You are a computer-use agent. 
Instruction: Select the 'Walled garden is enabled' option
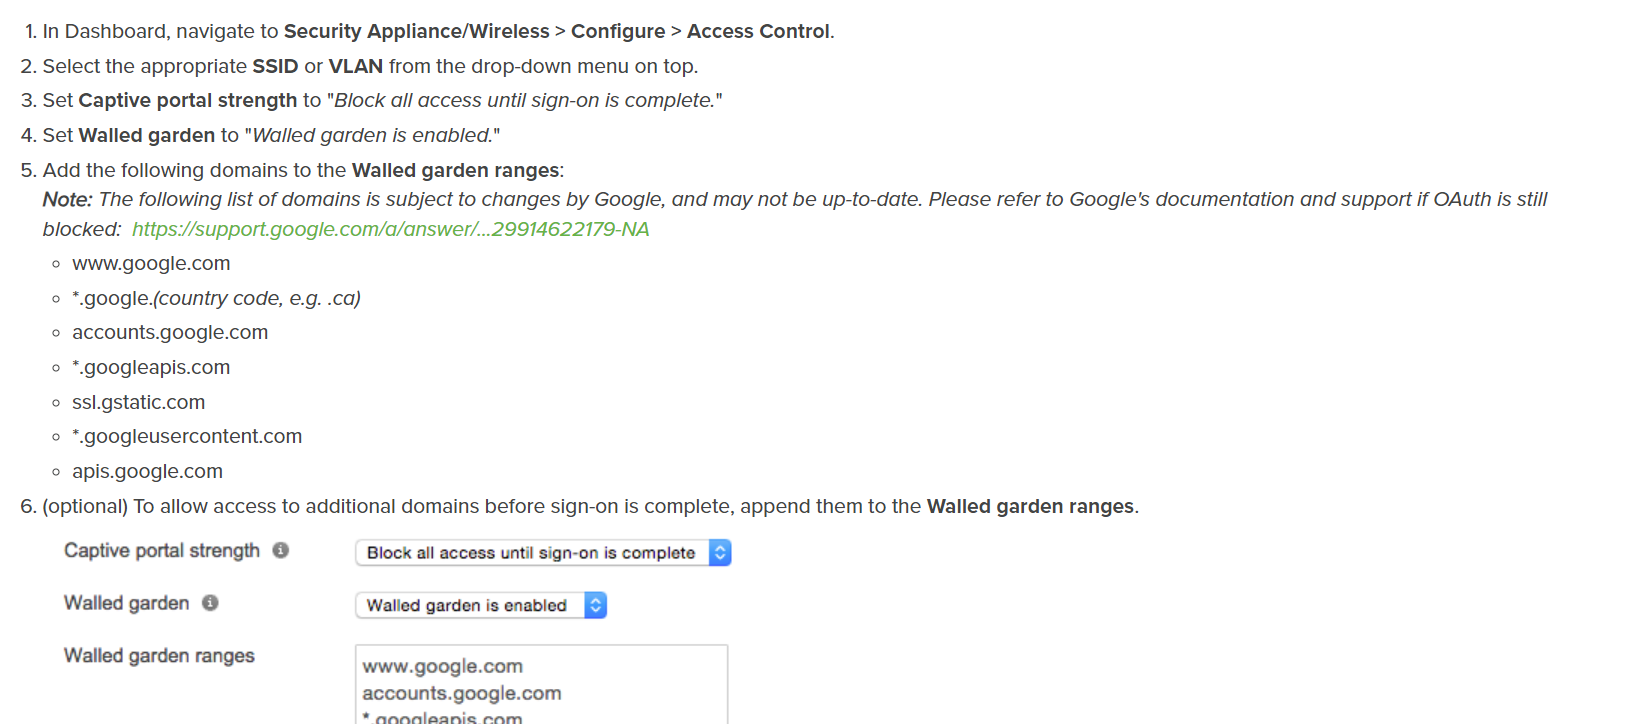[469, 605]
